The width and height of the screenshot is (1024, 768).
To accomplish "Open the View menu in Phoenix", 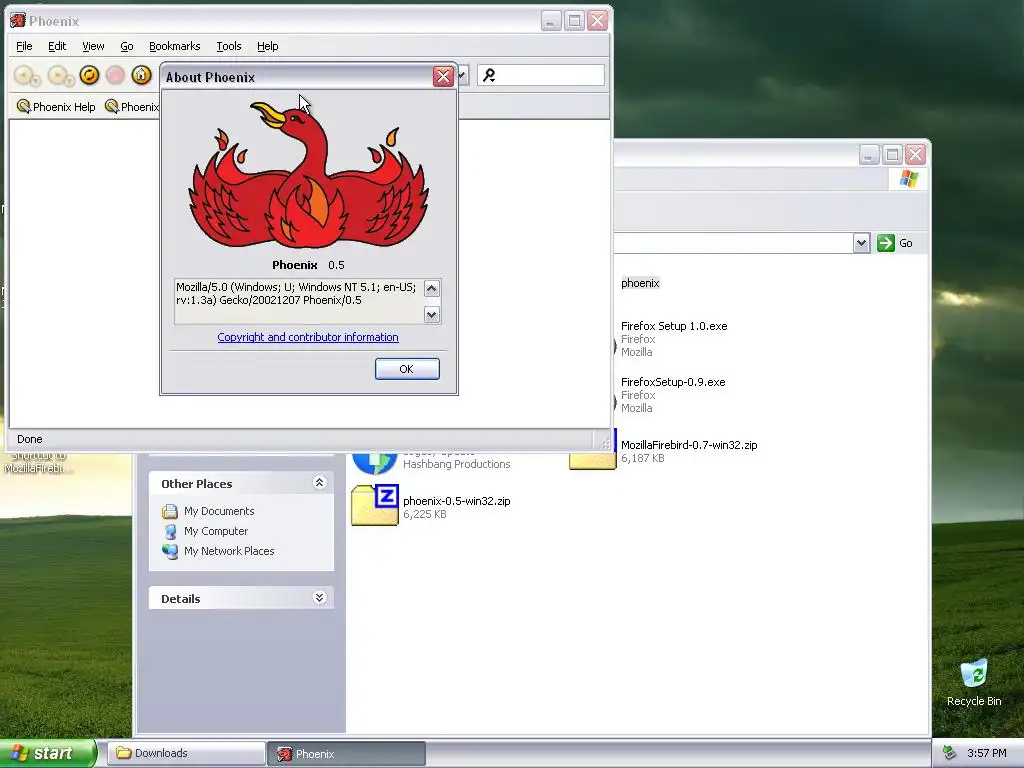I will click(93, 46).
